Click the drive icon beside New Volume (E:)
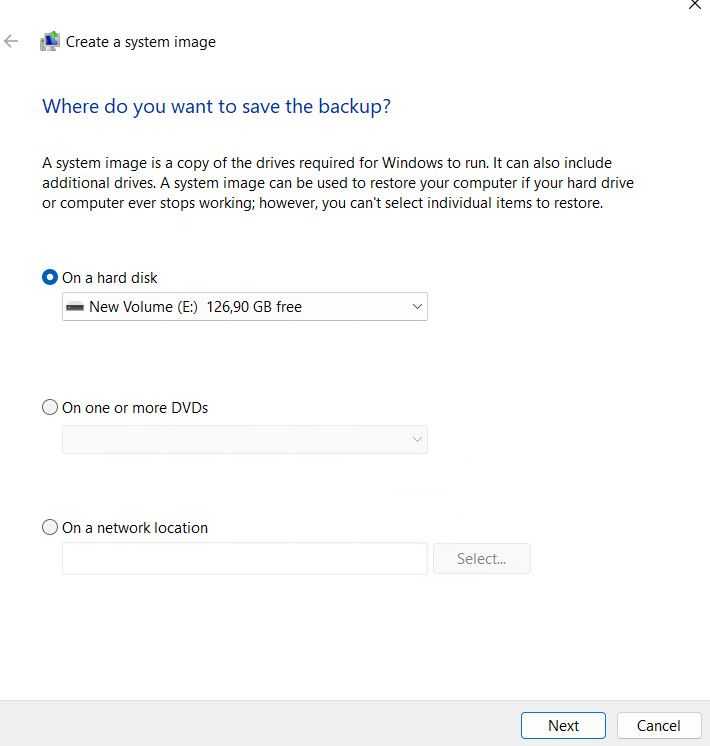Image resolution: width=710 pixels, height=746 pixels. pyautogui.click(x=74, y=307)
